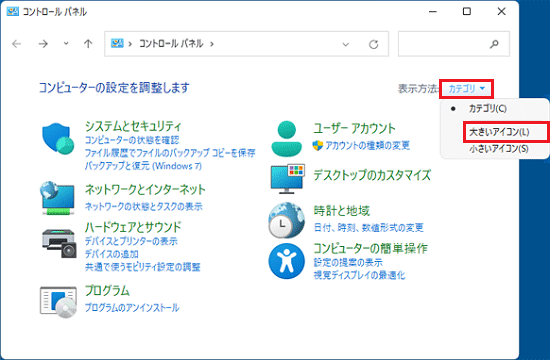Click the User Accounts person icon
Viewport: 550px width, 360px height.
point(287,139)
